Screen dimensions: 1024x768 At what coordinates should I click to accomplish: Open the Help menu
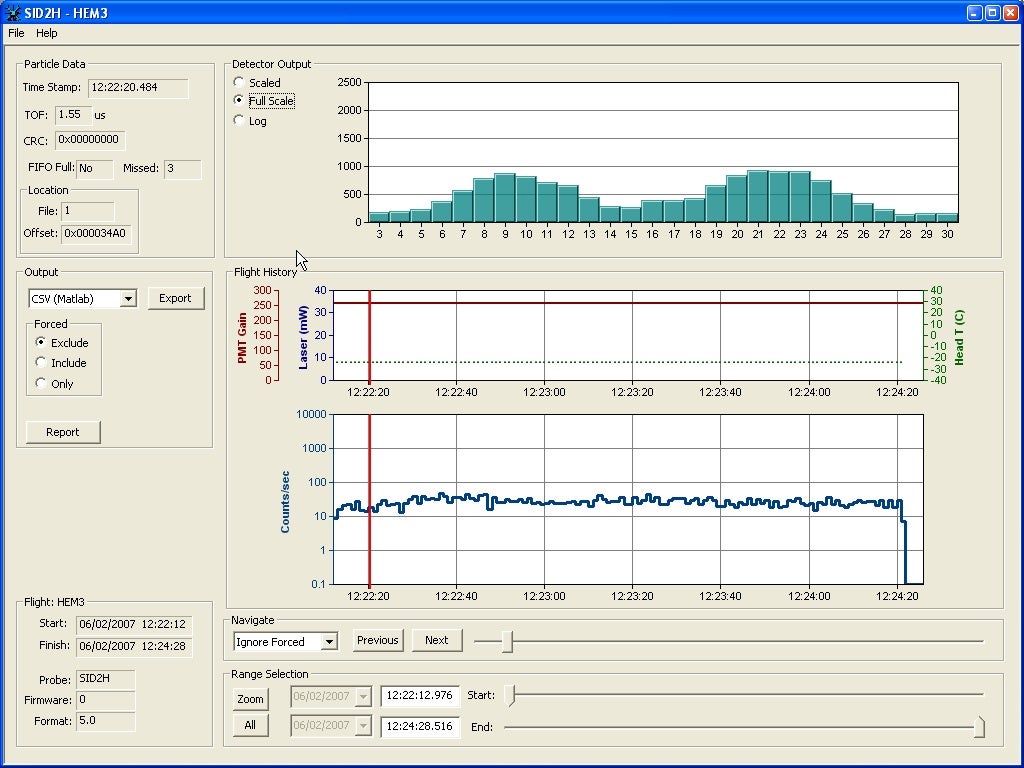coord(47,33)
